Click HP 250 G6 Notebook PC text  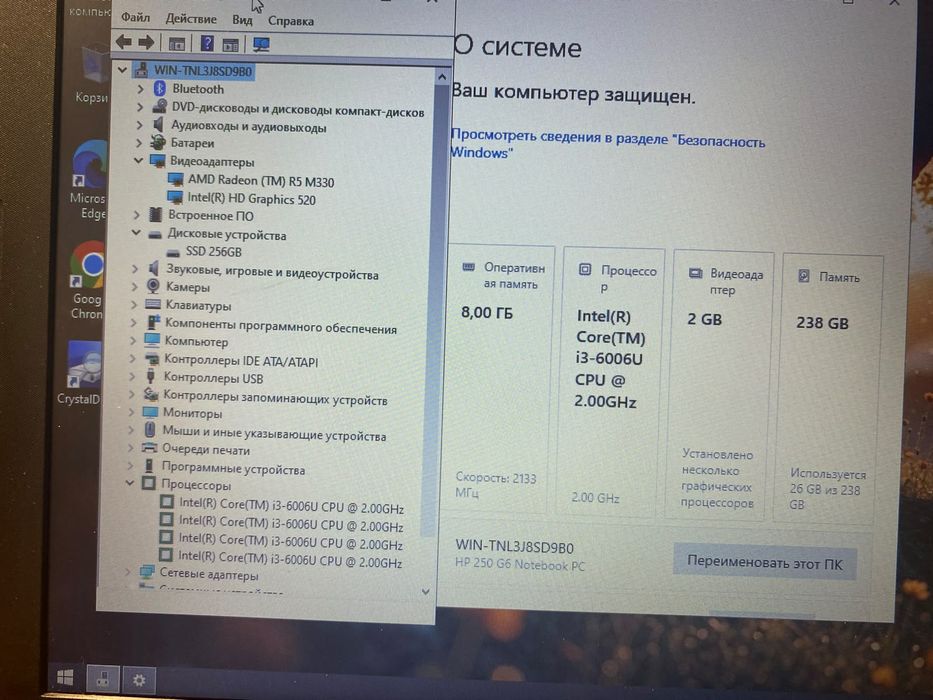(520, 564)
